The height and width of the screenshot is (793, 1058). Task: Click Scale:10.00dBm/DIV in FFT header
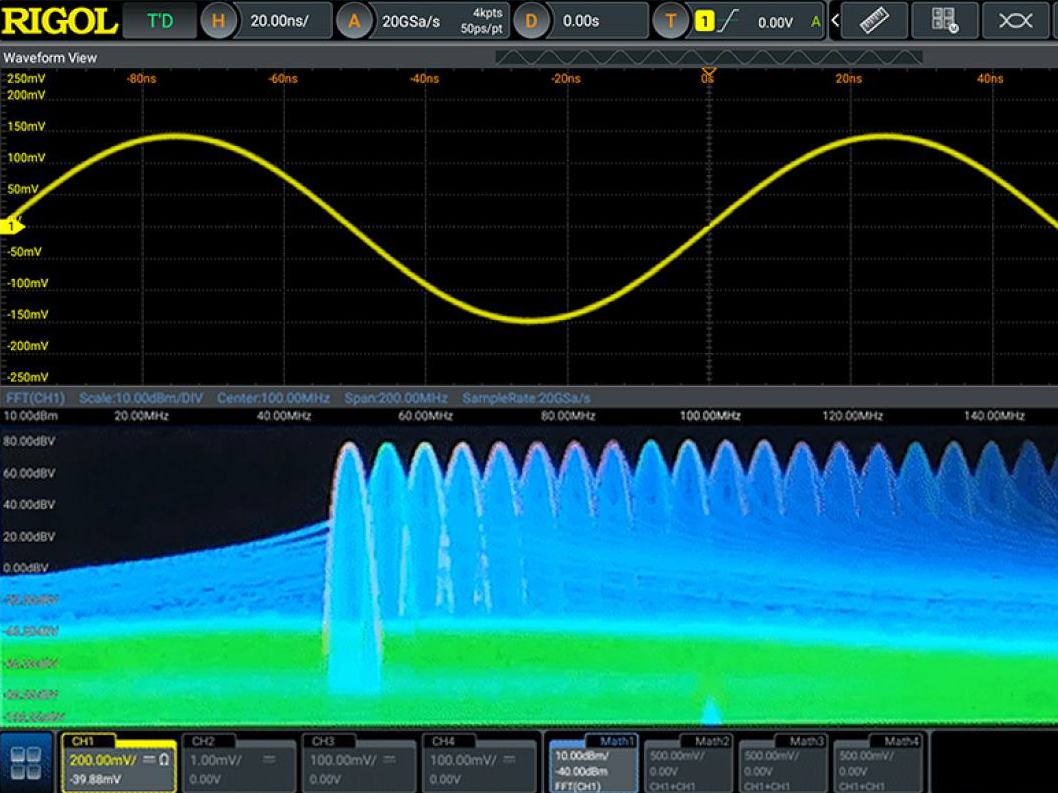[140, 398]
